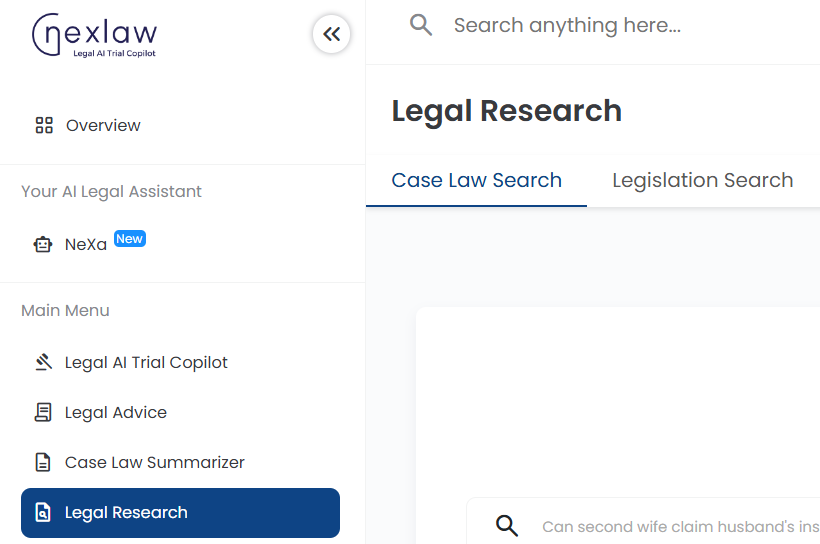Click the New badge beside NeXa

(130, 238)
